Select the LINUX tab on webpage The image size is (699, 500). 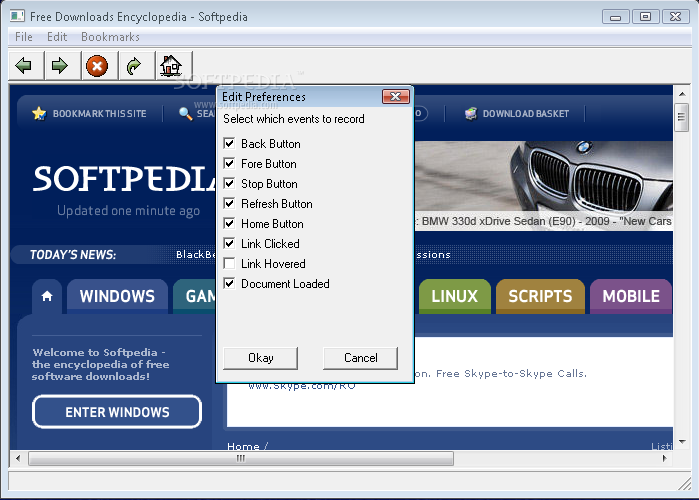[x=454, y=296]
